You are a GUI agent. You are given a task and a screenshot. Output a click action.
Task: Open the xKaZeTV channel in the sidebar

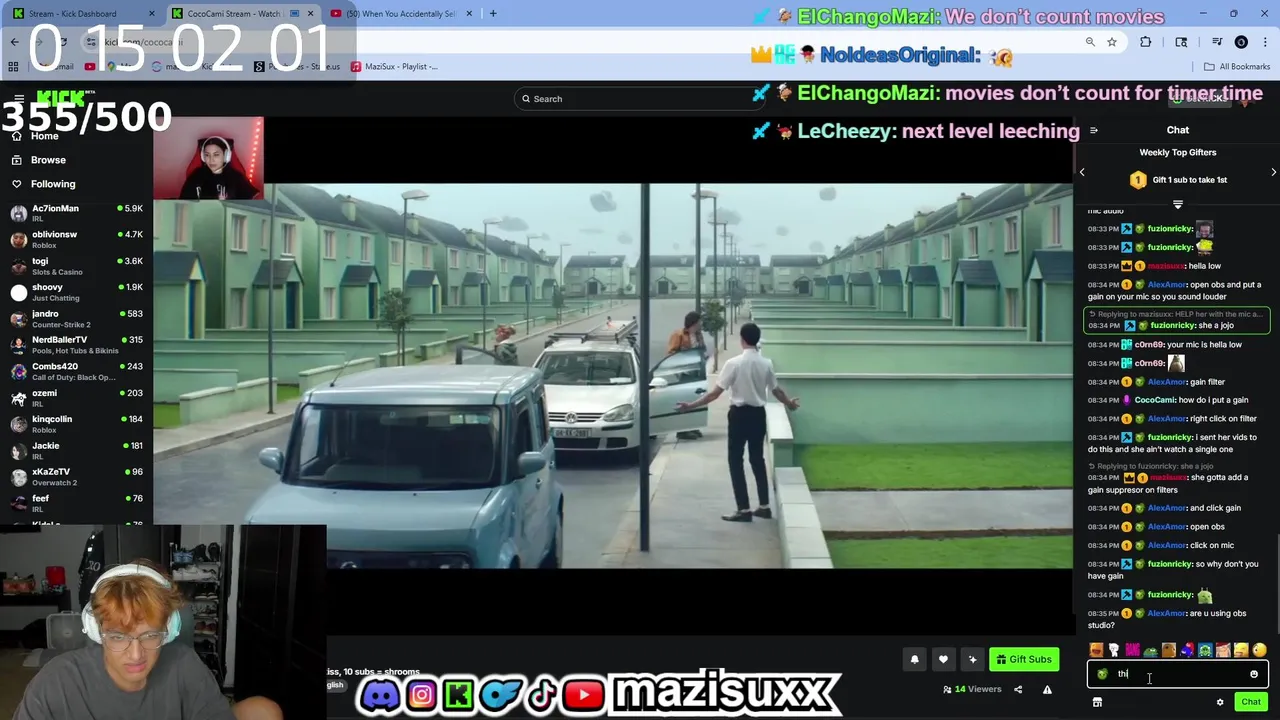(x=76, y=476)
